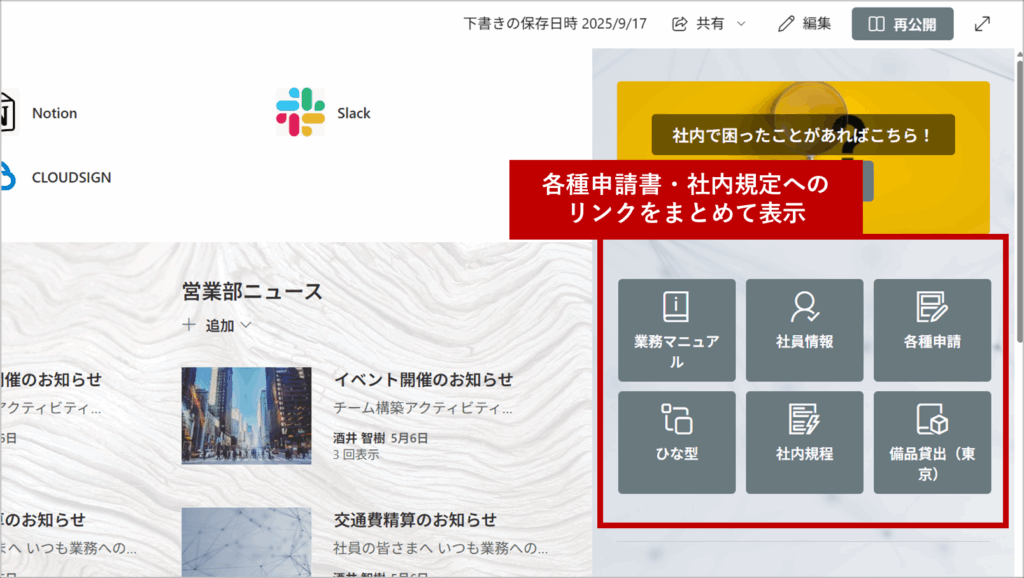1024x578 pixels.
Task: Open the 交通費精算のお知らせ news headline
Action: tap(415, 520)
